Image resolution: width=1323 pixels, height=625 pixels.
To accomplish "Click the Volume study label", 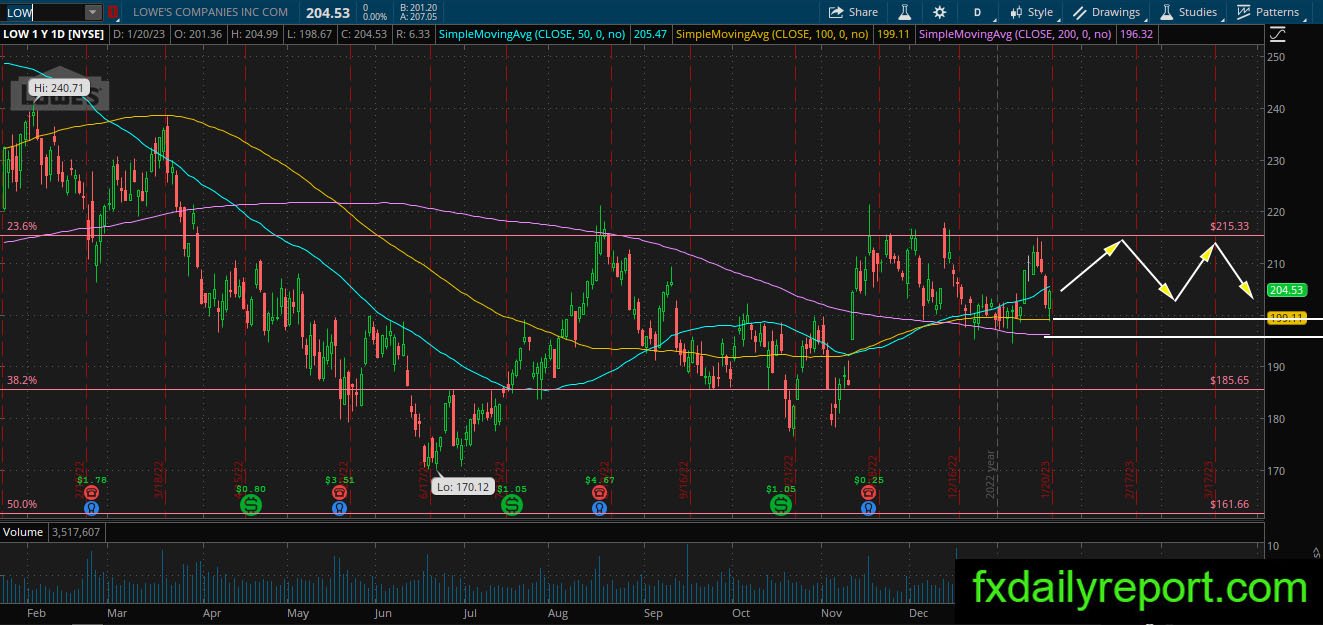I will click(21, 533).
